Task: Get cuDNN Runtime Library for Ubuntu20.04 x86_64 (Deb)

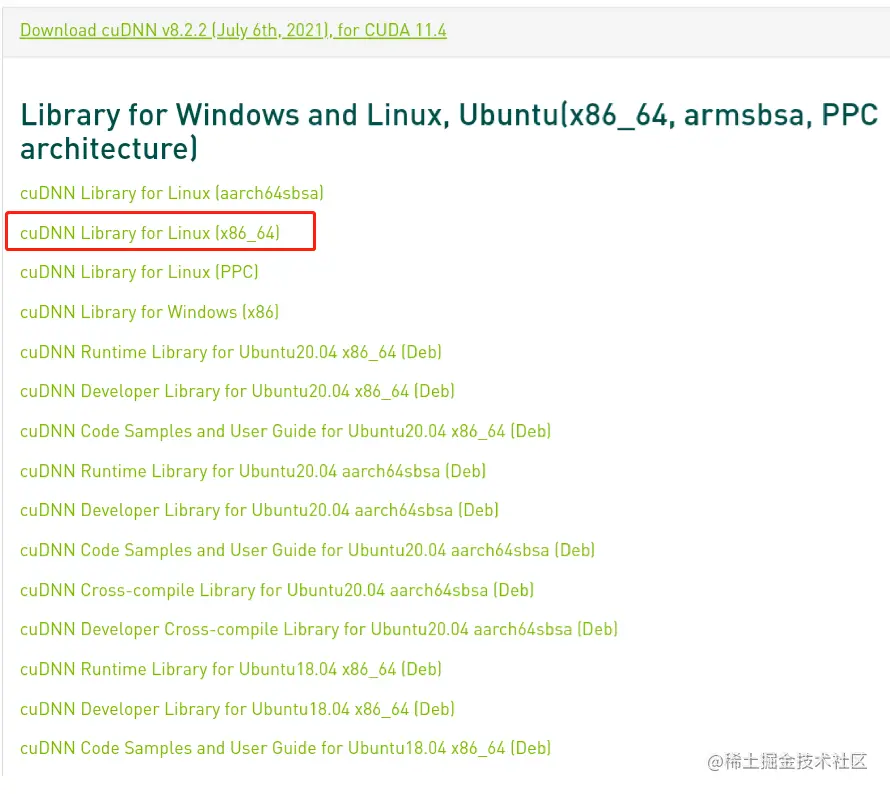Action: click(231, 352)
